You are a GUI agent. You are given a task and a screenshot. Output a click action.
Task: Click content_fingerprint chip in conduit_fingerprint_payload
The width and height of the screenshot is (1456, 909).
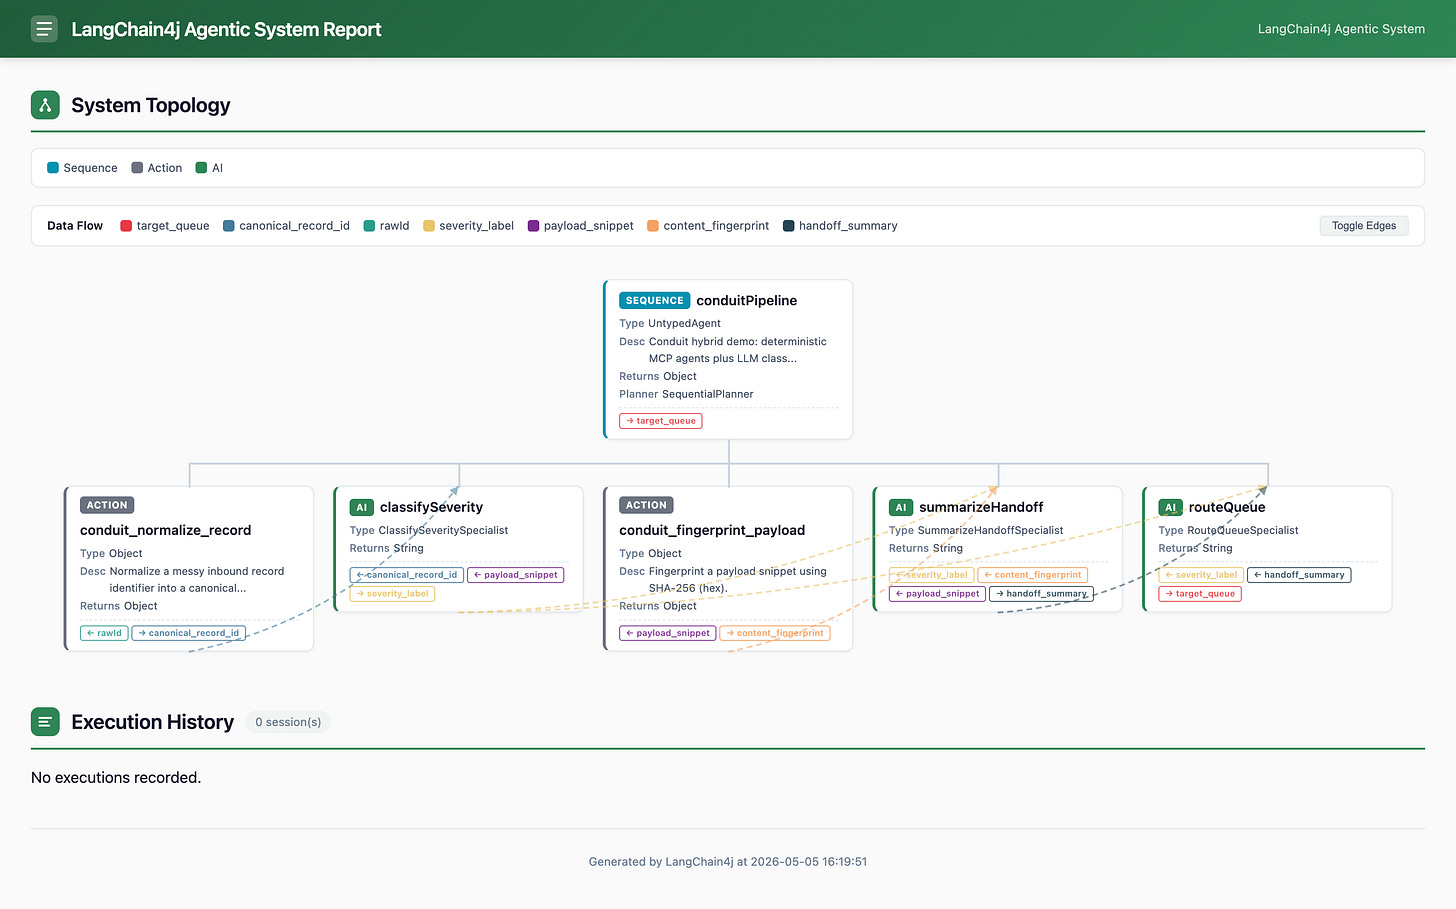(x=775, y=633)
